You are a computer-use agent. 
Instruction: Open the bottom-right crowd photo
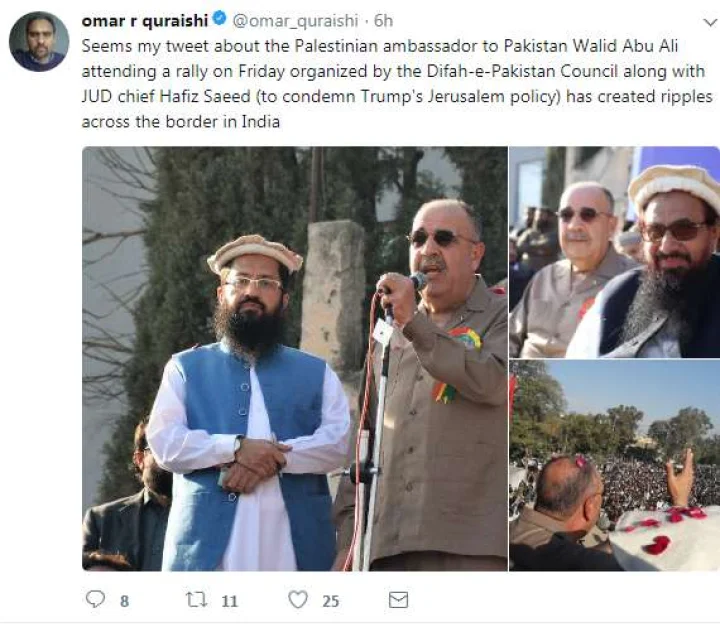pos(614,465)
